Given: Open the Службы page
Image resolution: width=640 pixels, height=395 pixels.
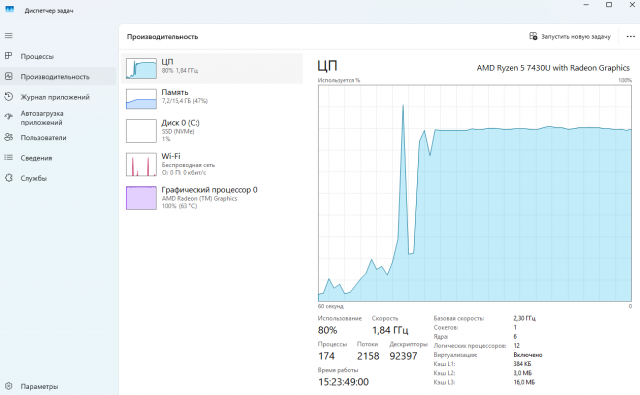Looking at the screenshot, I should [x=58, y=178].
